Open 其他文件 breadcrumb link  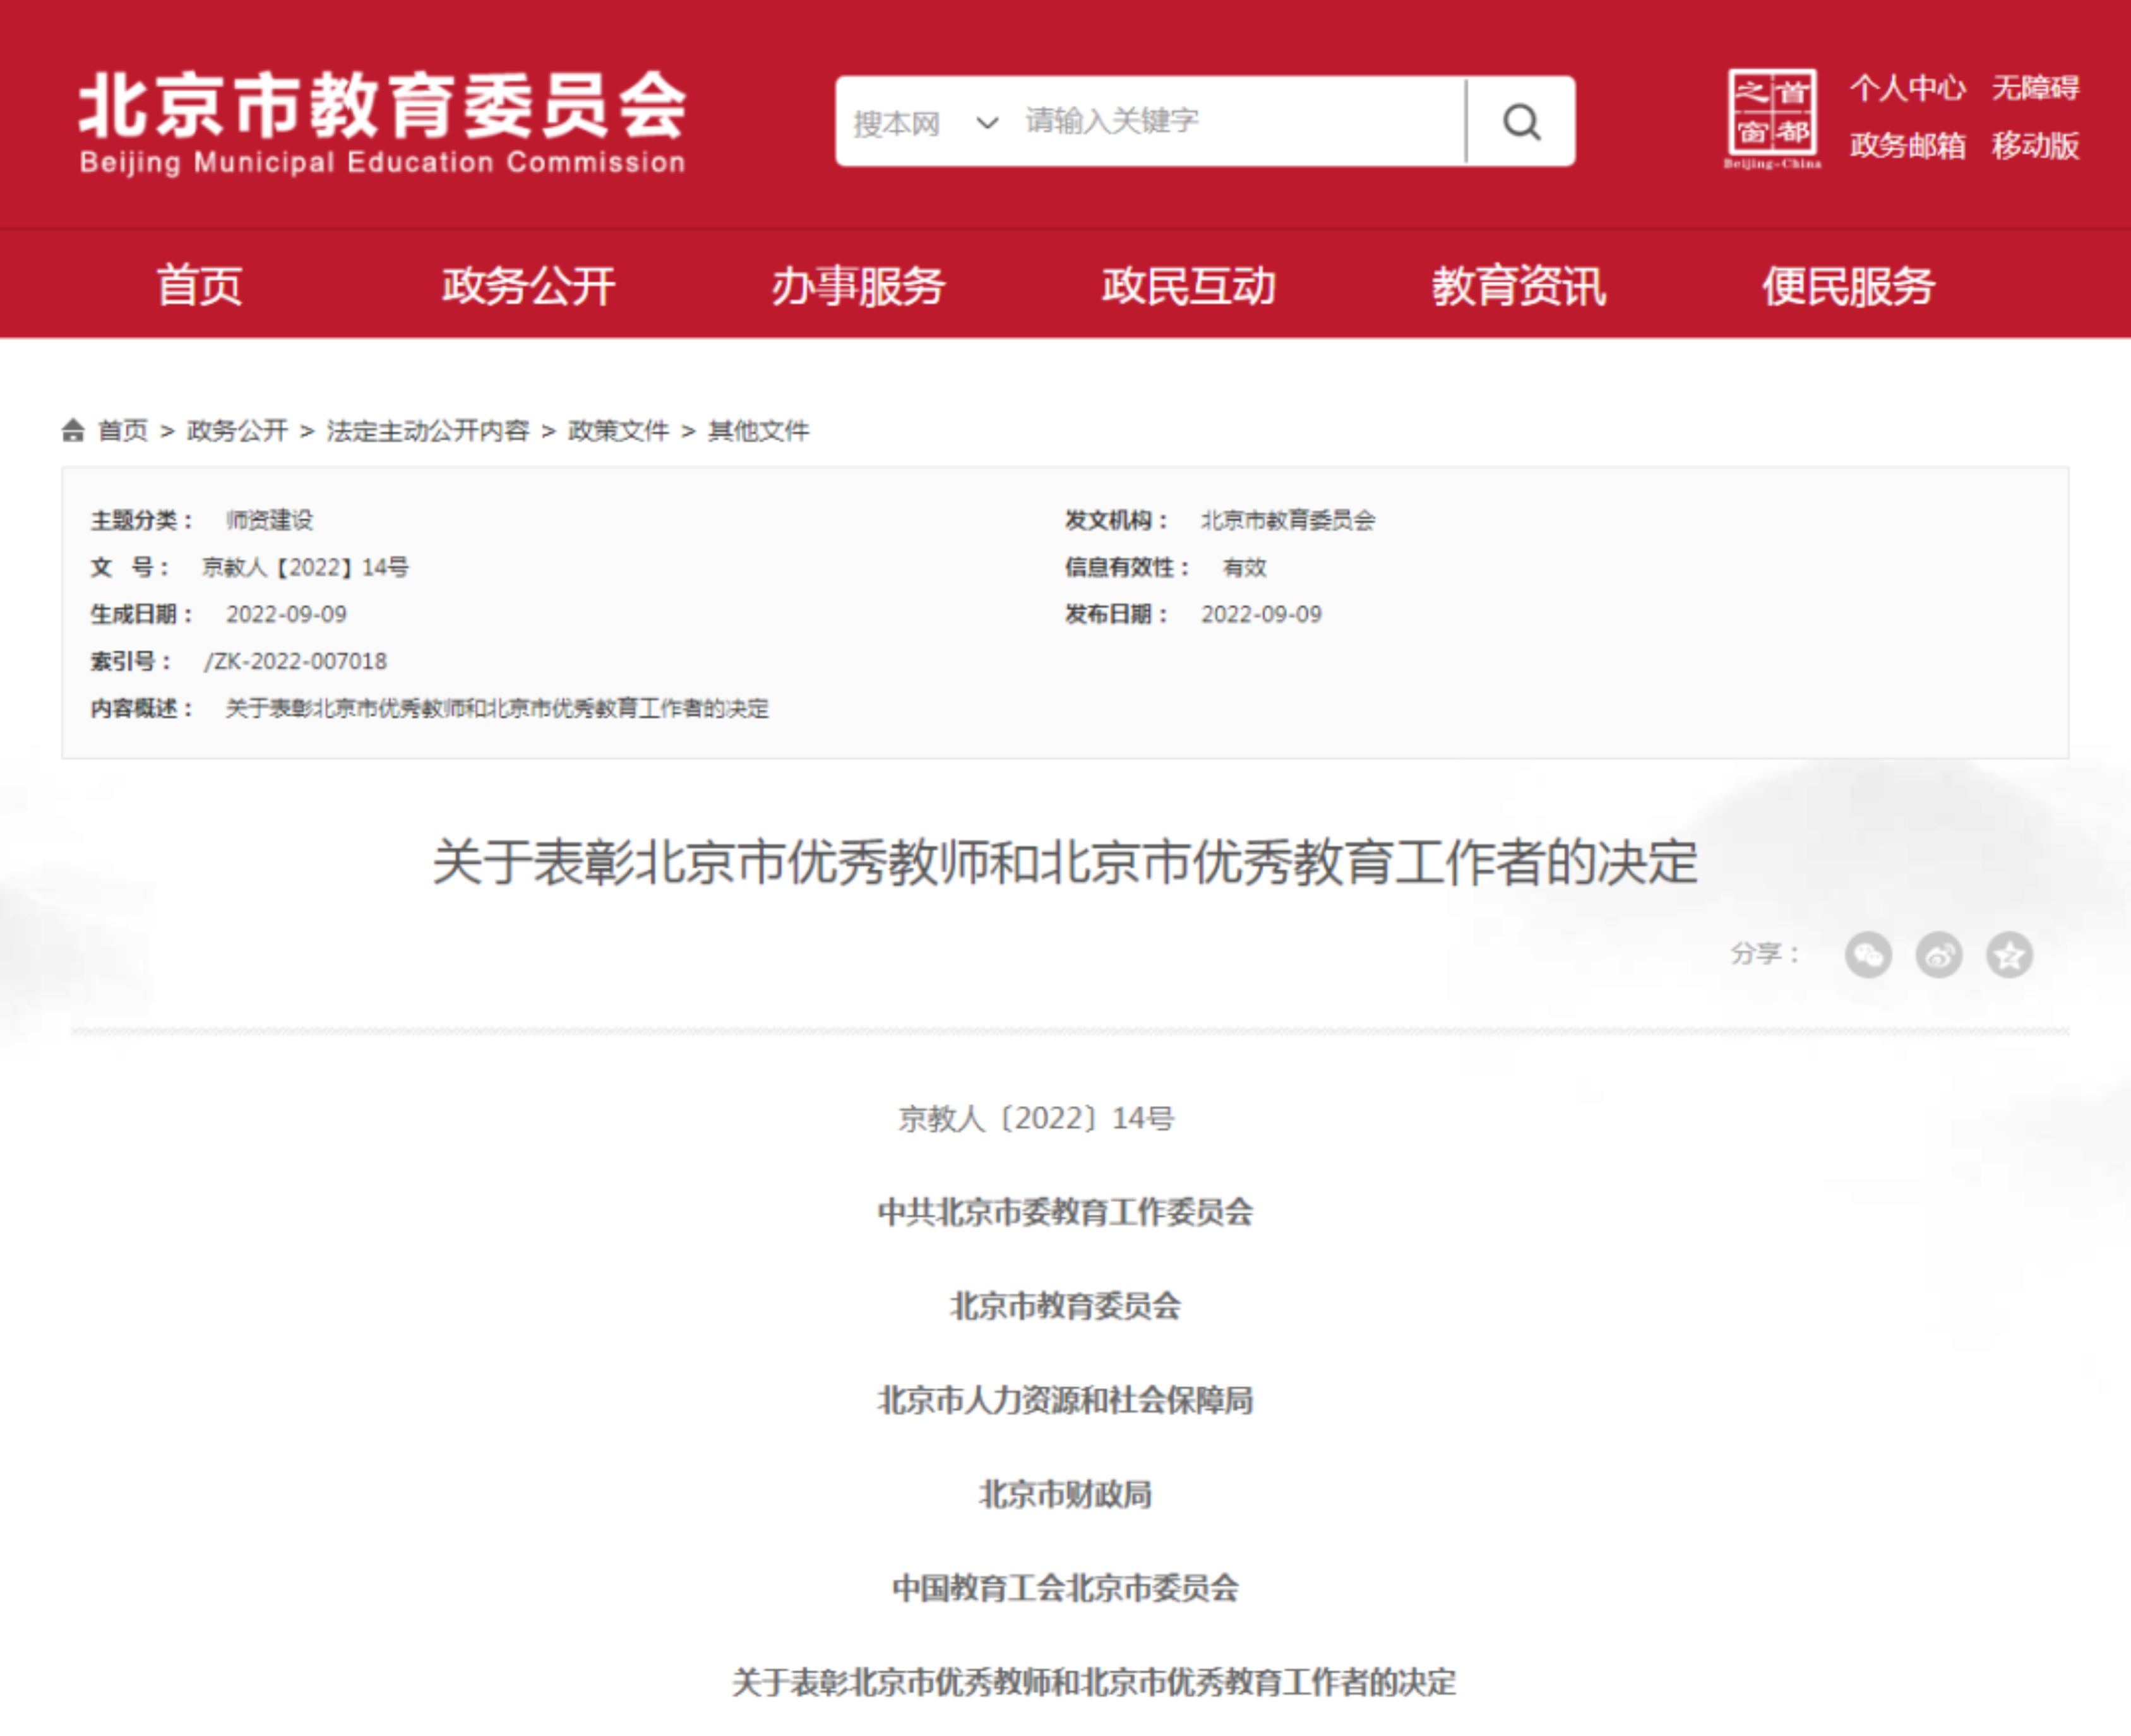(x=759, y=431)
